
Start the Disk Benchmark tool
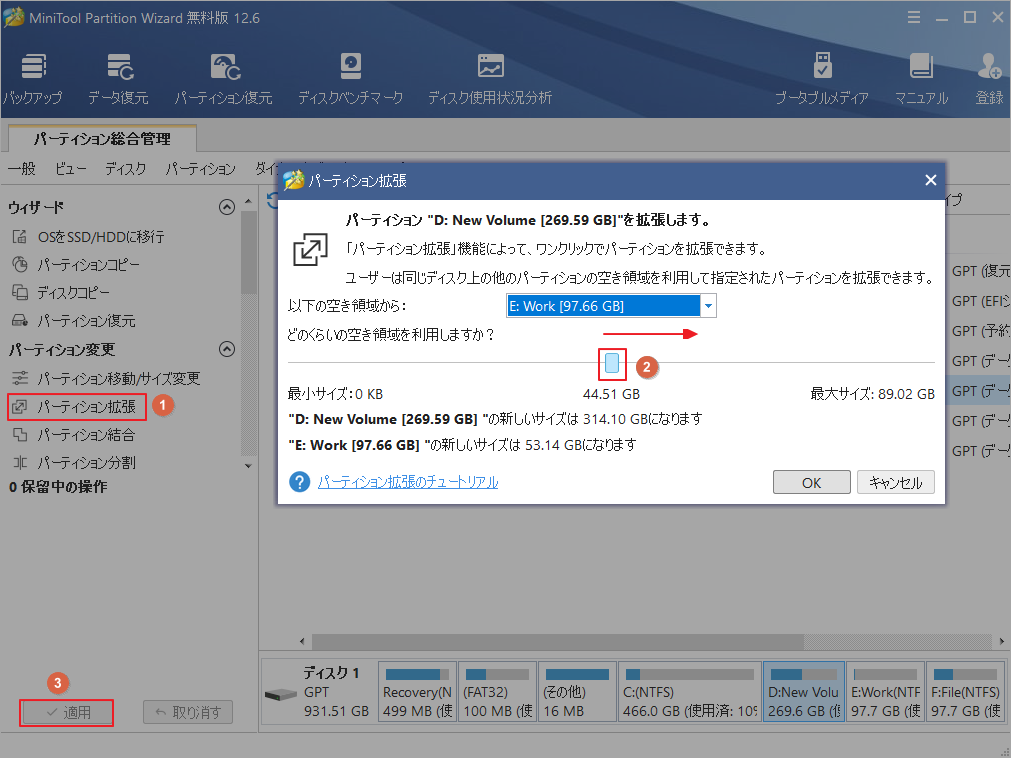[x=350, y=79]
